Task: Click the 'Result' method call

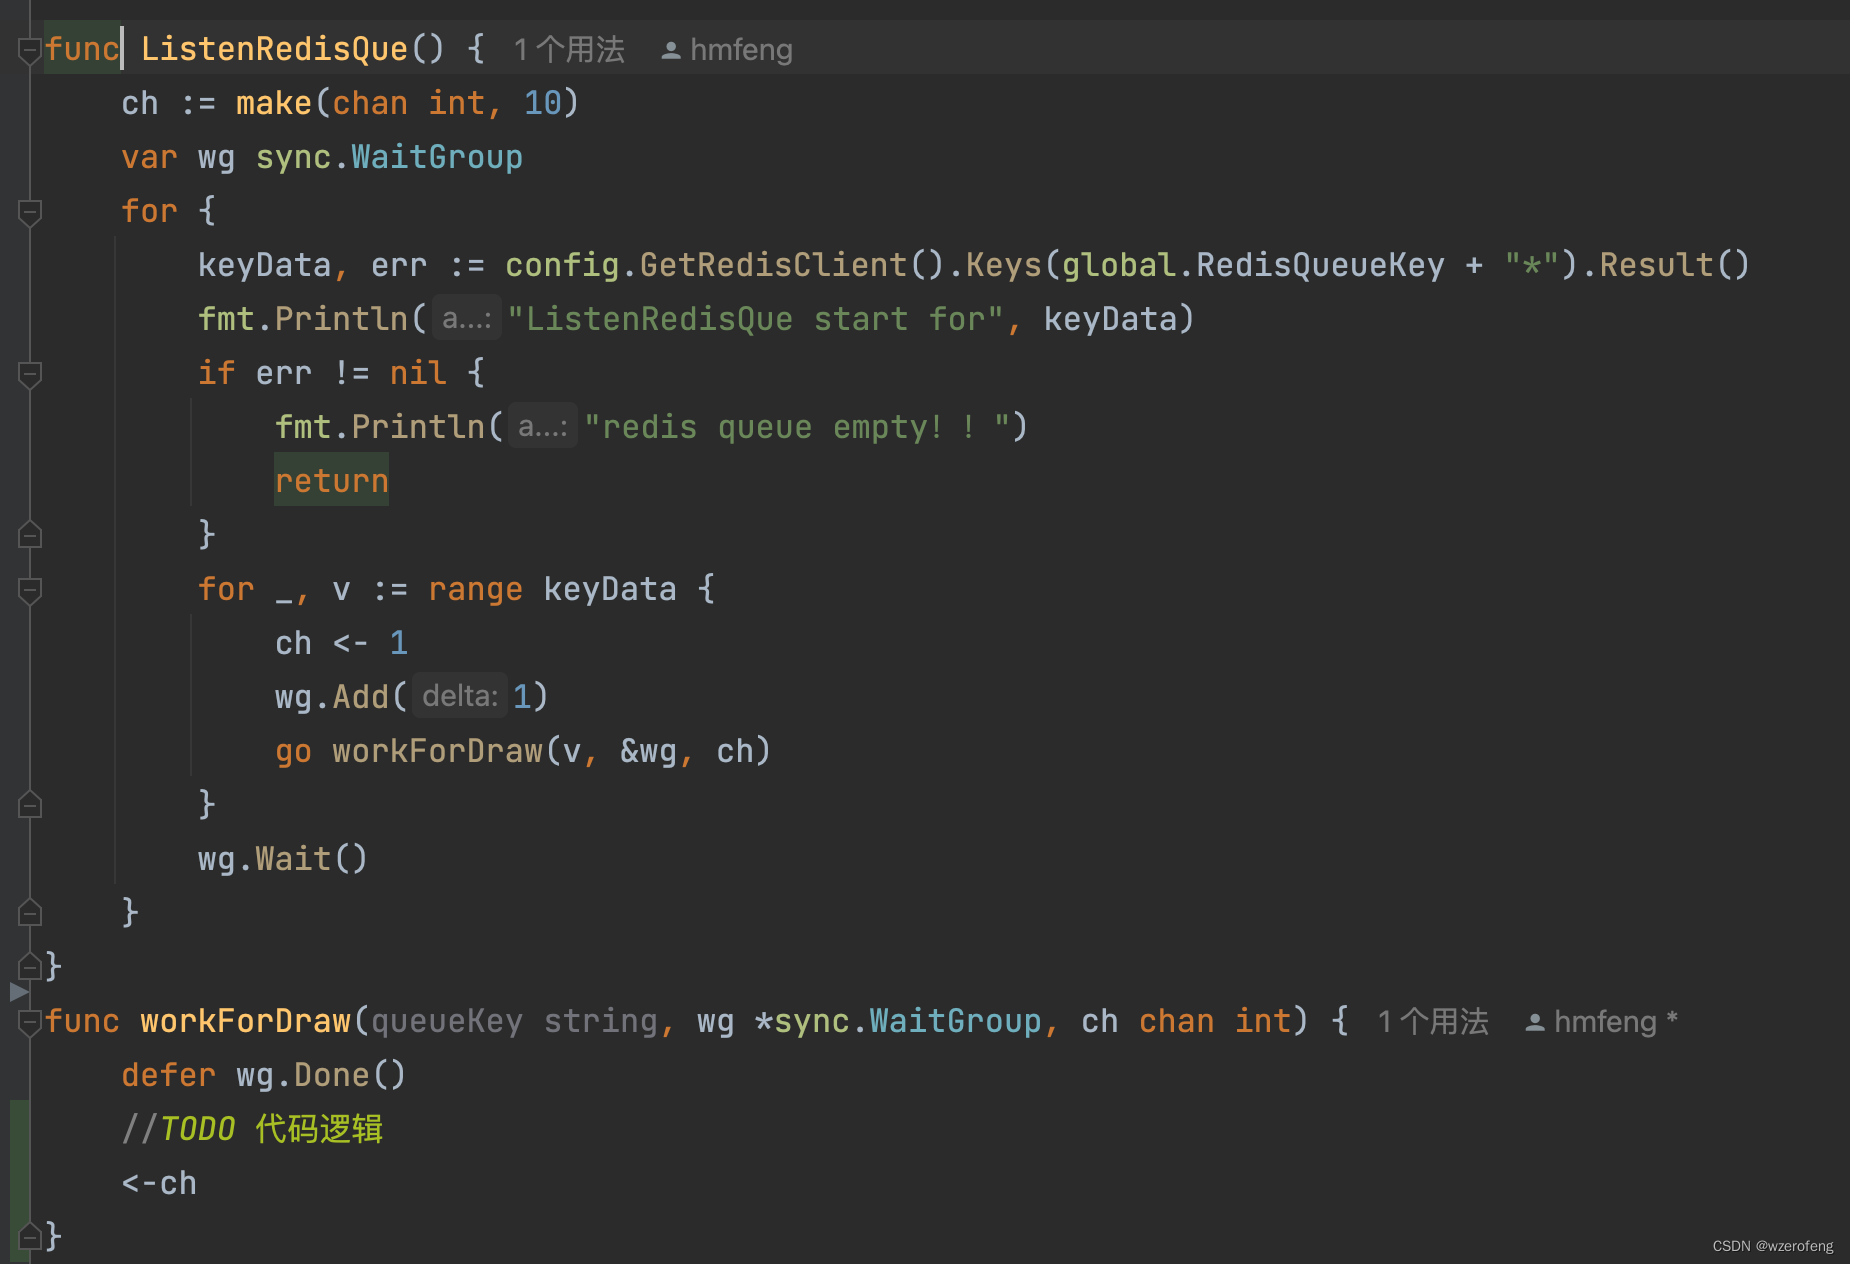Action: [x=1656, y=266]
